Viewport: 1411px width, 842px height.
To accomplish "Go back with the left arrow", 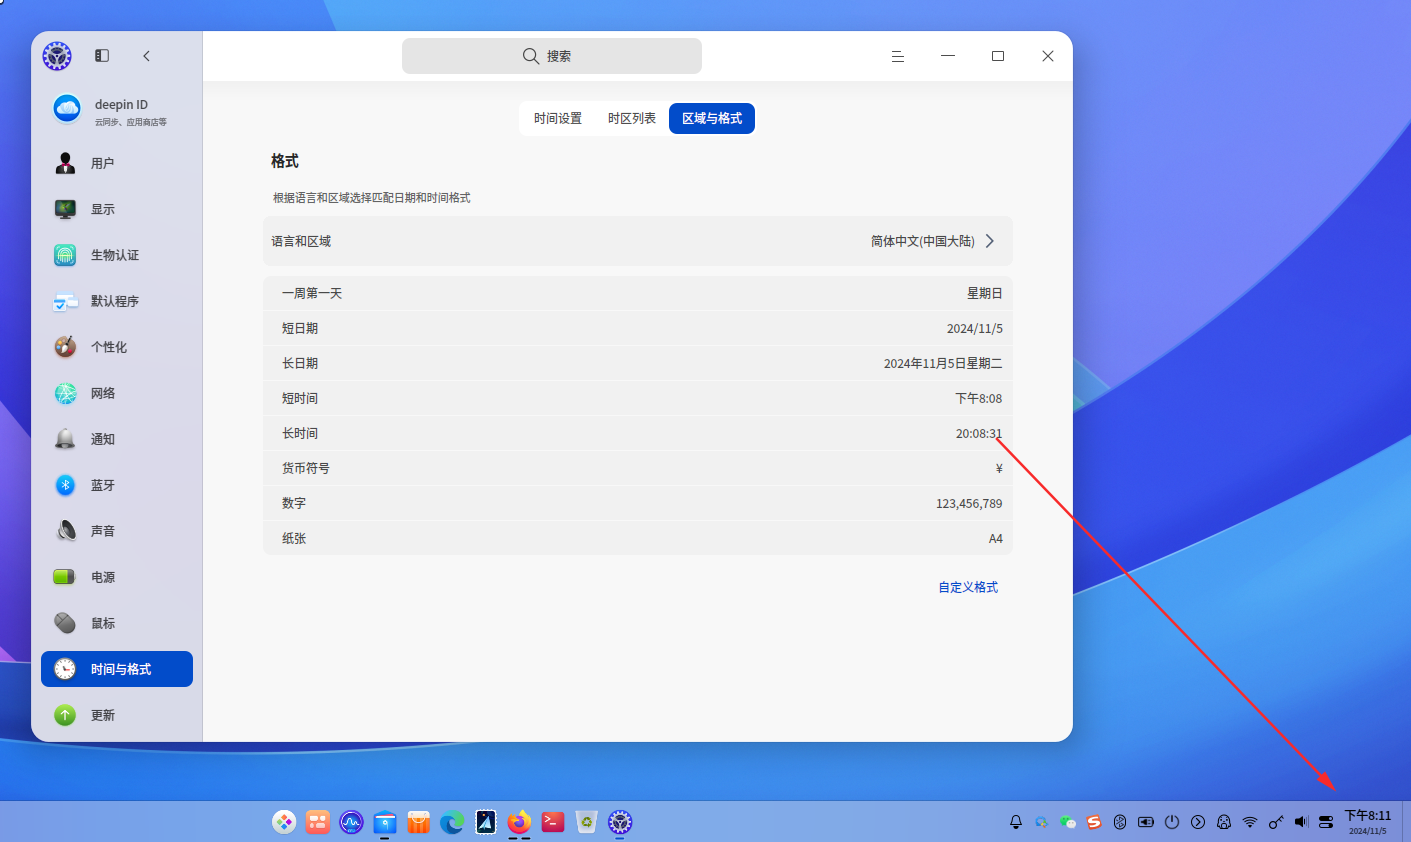I will 147,56.
